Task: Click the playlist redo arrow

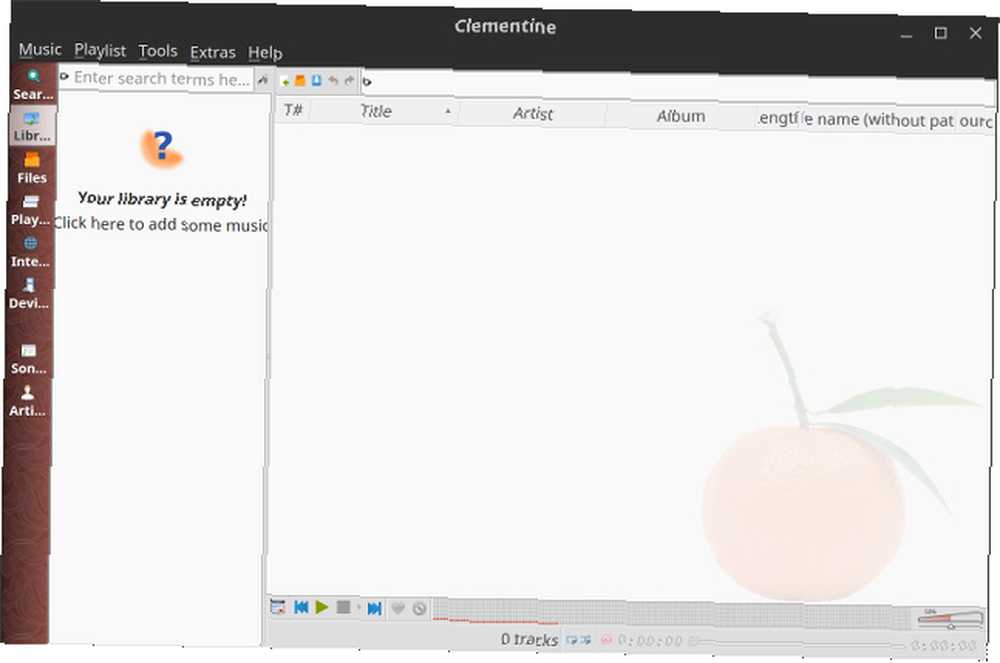Action: click(349, 81)
